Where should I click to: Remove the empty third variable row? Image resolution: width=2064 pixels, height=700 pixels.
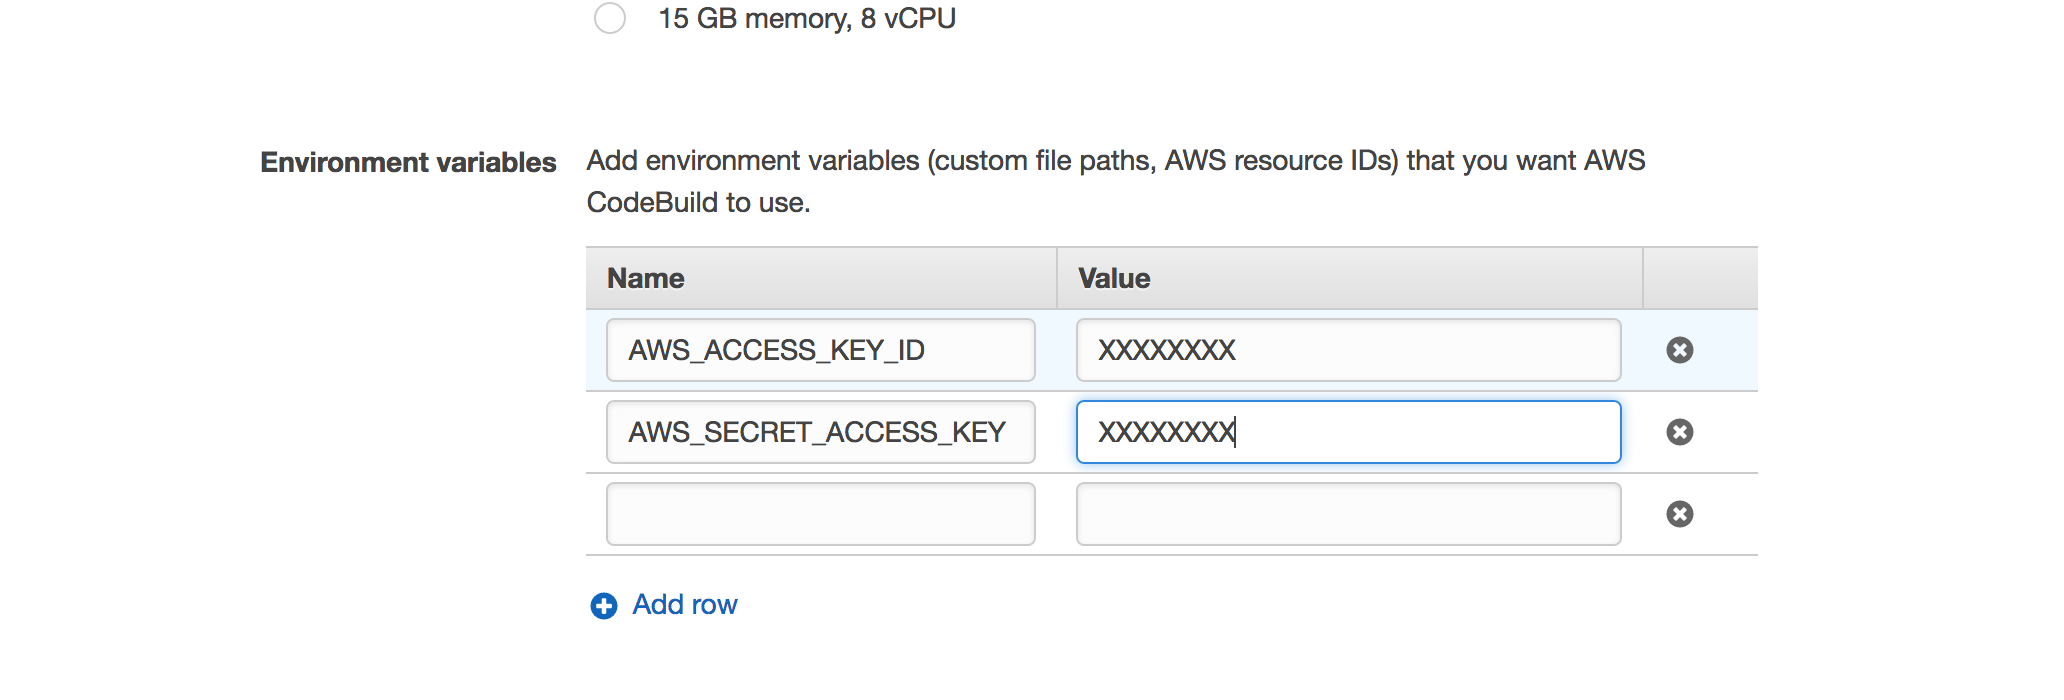(x=1680, y=514)
